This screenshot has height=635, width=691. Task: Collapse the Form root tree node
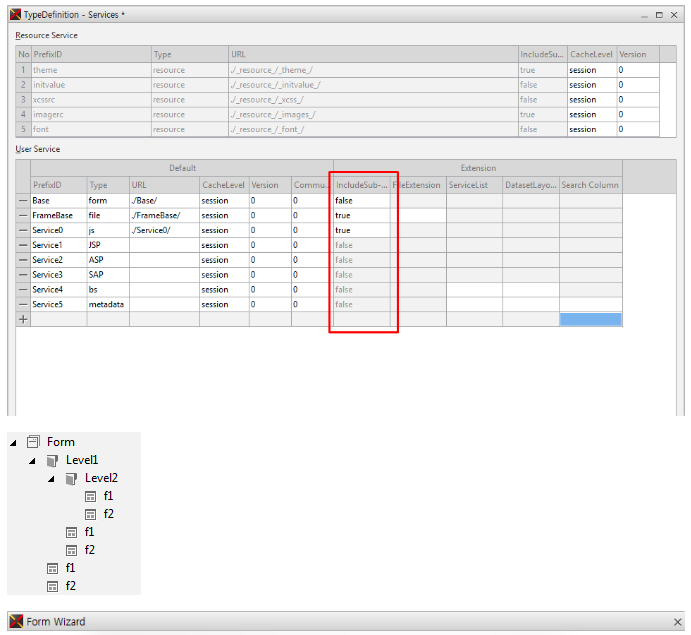click(14, 442)
